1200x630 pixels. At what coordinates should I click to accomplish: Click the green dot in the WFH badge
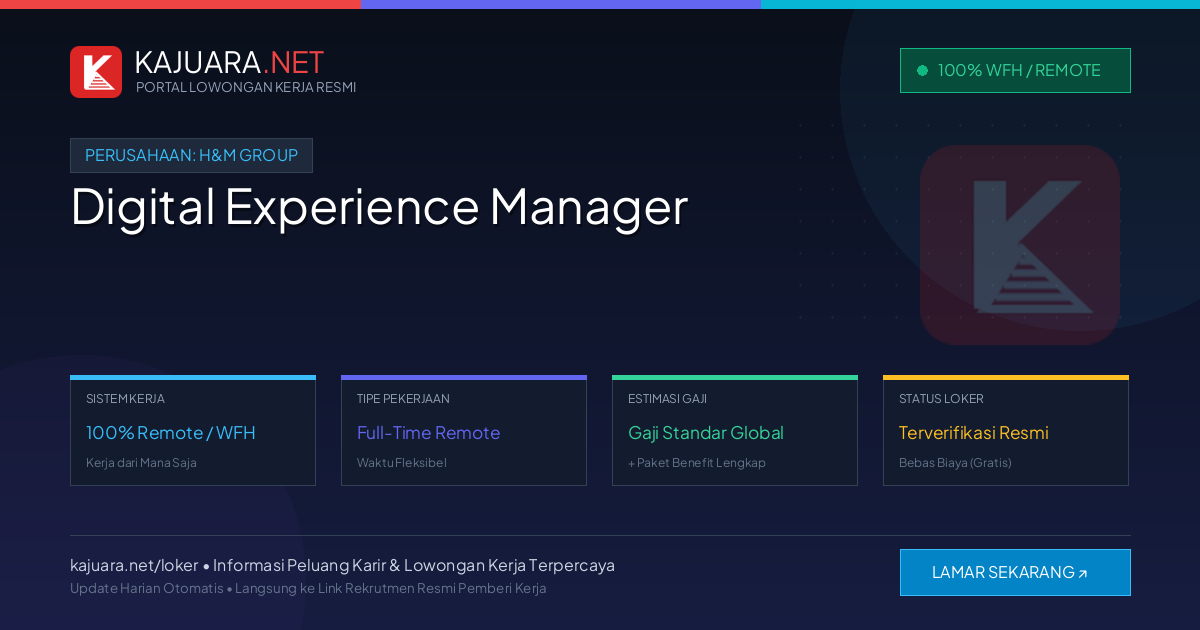pos(922,71)
